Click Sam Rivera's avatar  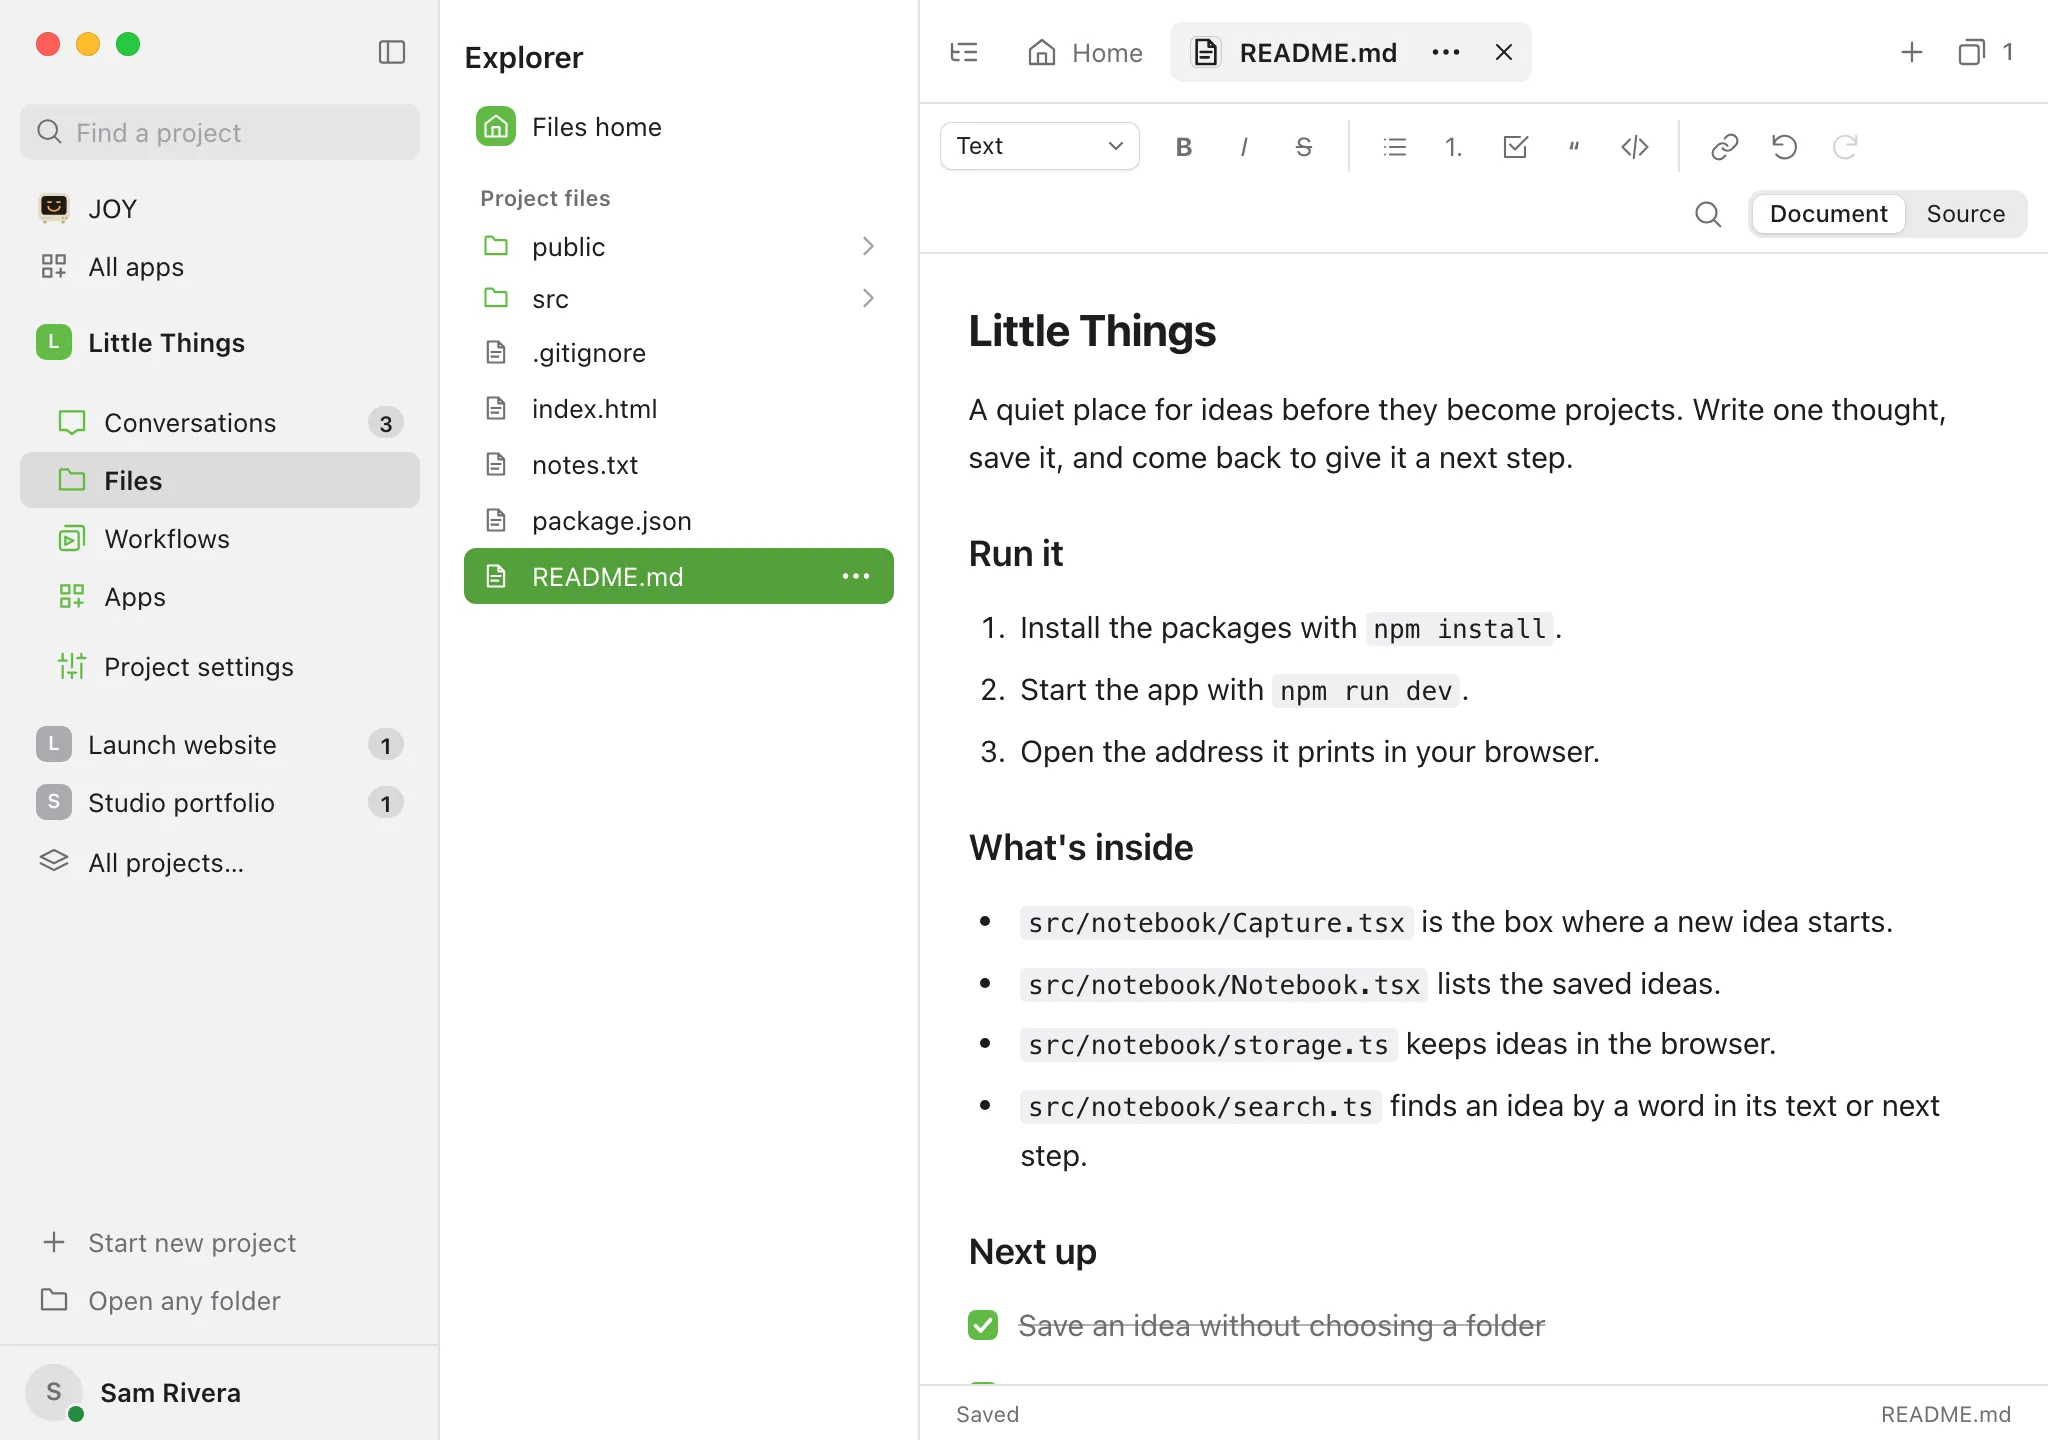tap(54, 1392)
